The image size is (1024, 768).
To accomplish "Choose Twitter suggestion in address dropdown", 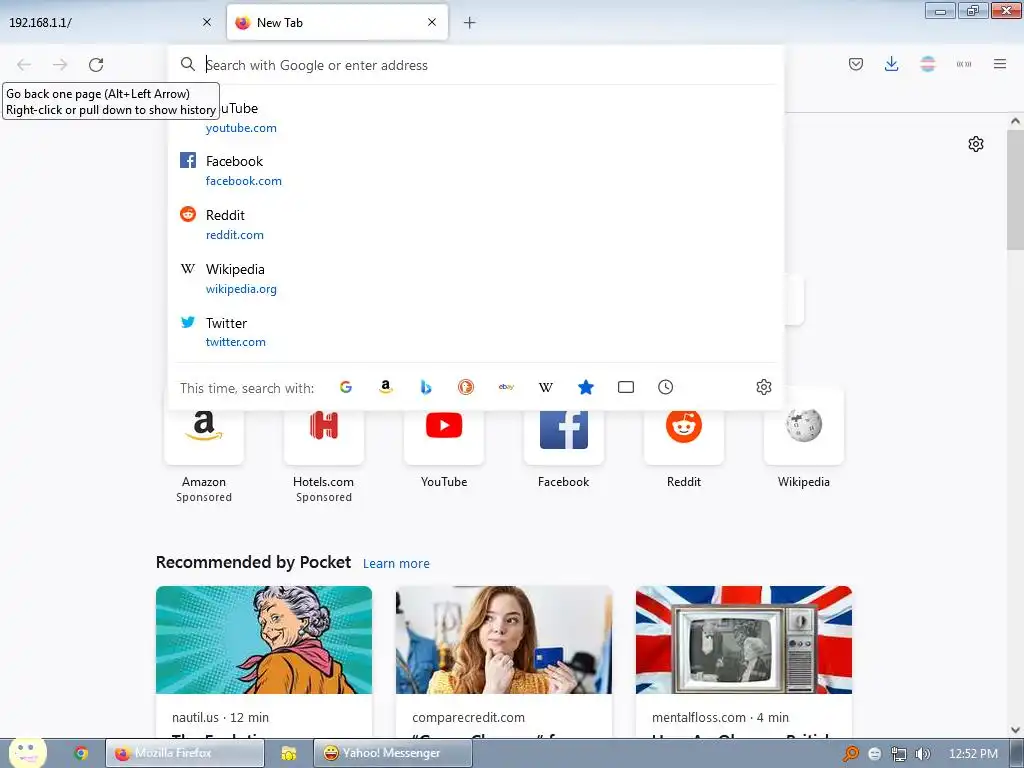I will (x=475, y=332).
